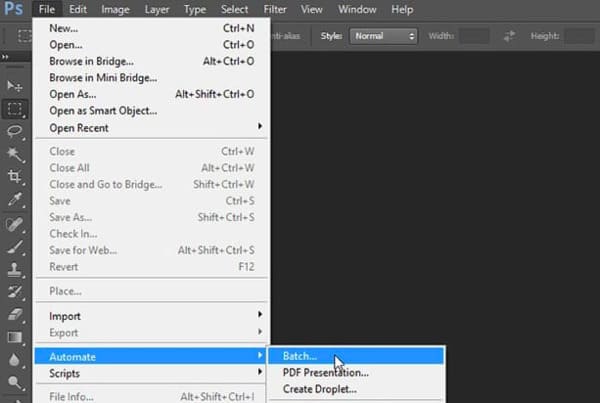Viewport: 600px width, 403px height.
Task: Click the Place... menu entry
Action: (152, 291)
